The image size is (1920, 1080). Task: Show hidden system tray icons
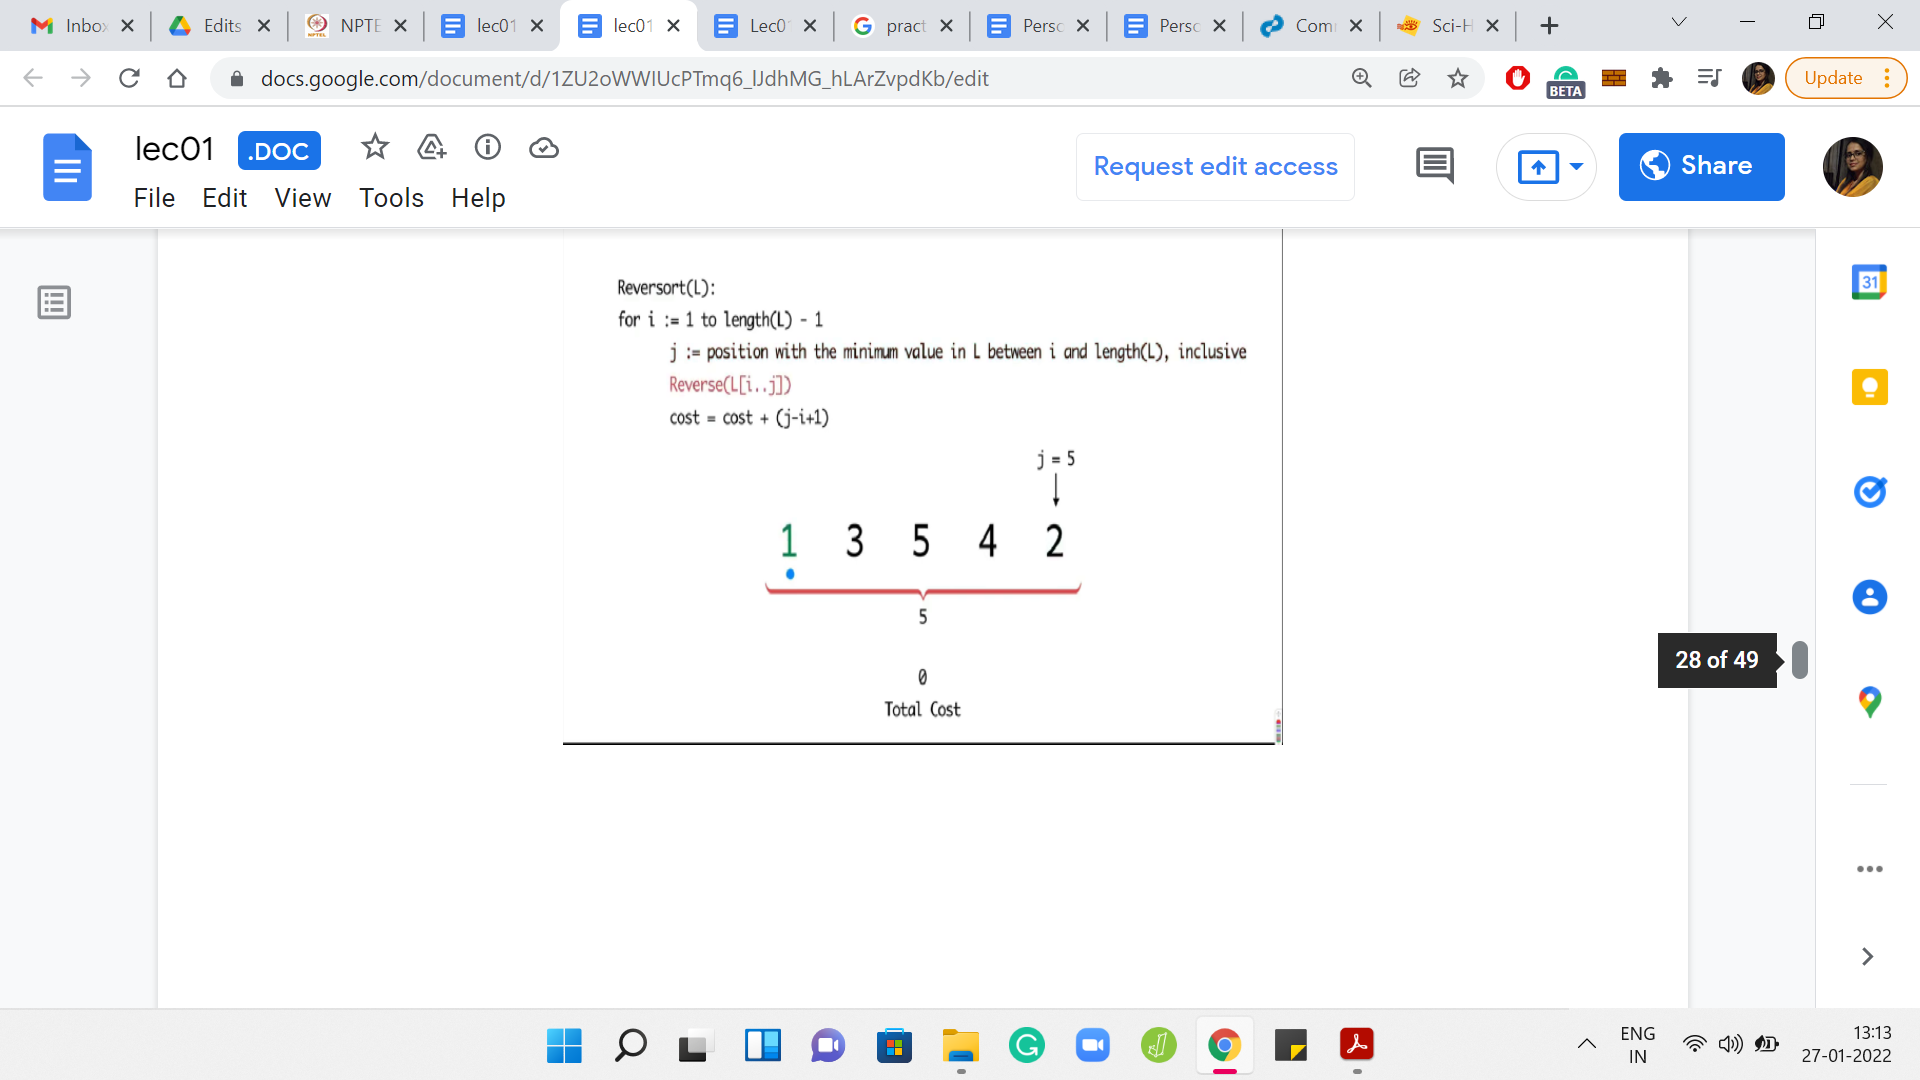click(x=1587, y=1045)
